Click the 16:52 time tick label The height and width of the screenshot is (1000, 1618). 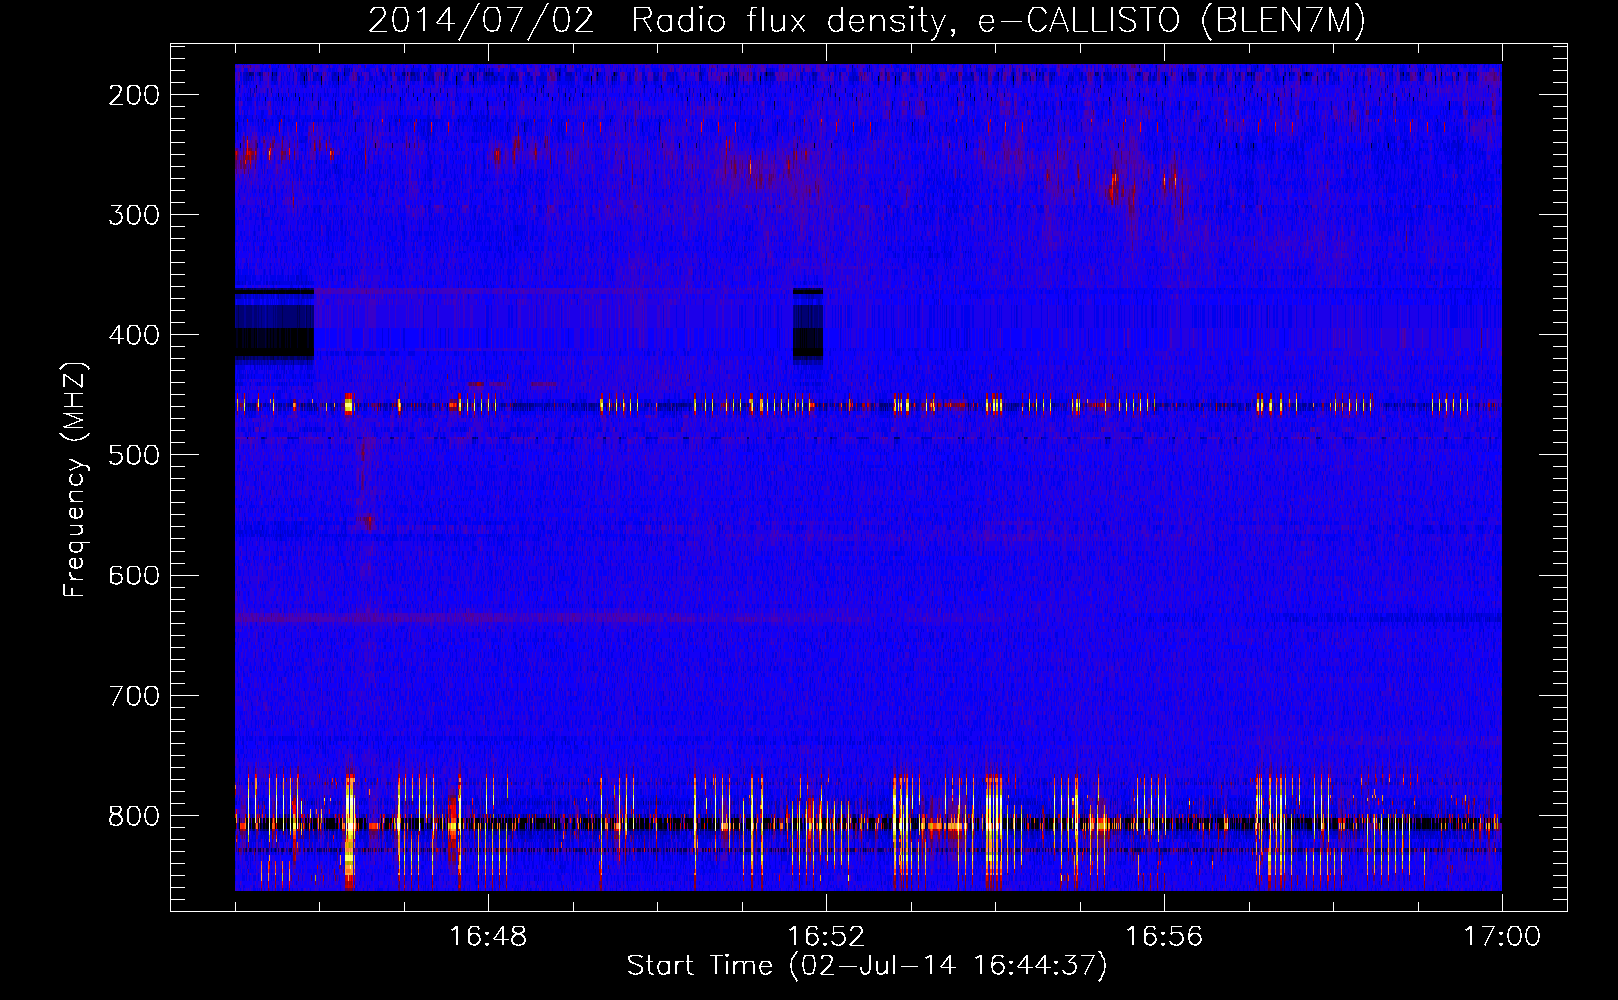[826, 936]
